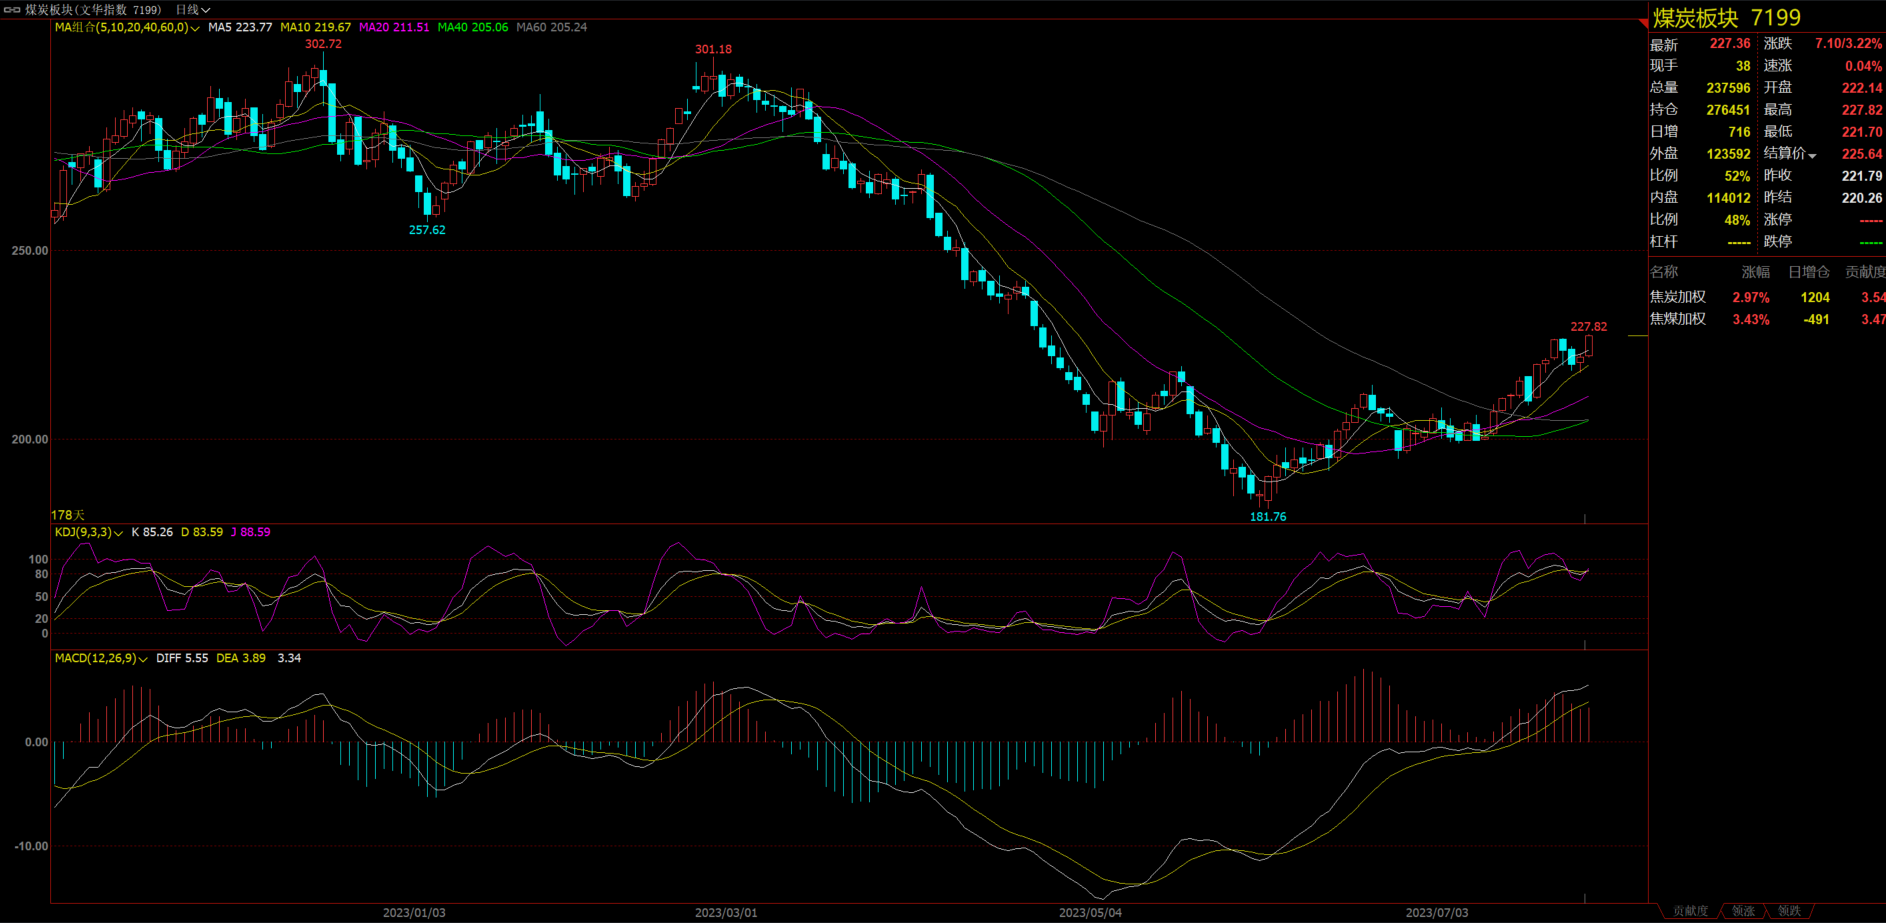Sort by the 名称 column header

(1664, 272)
